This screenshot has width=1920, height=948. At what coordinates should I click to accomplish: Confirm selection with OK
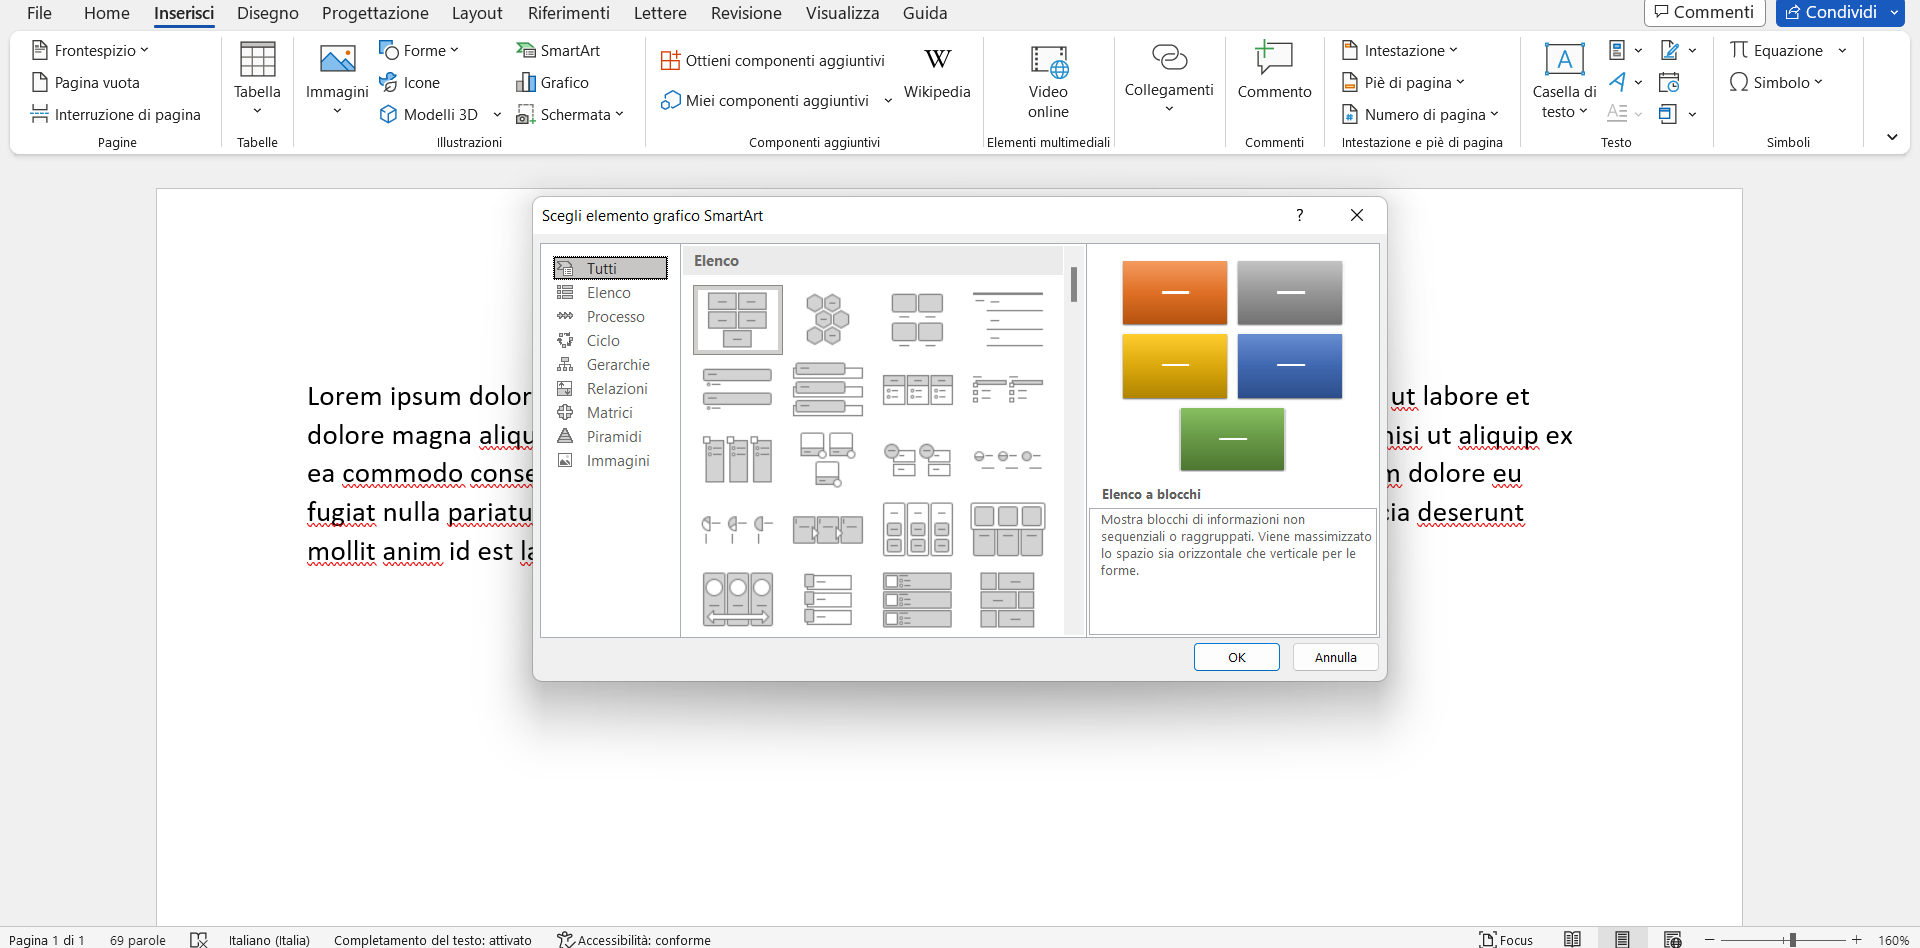click(1236, 657)
